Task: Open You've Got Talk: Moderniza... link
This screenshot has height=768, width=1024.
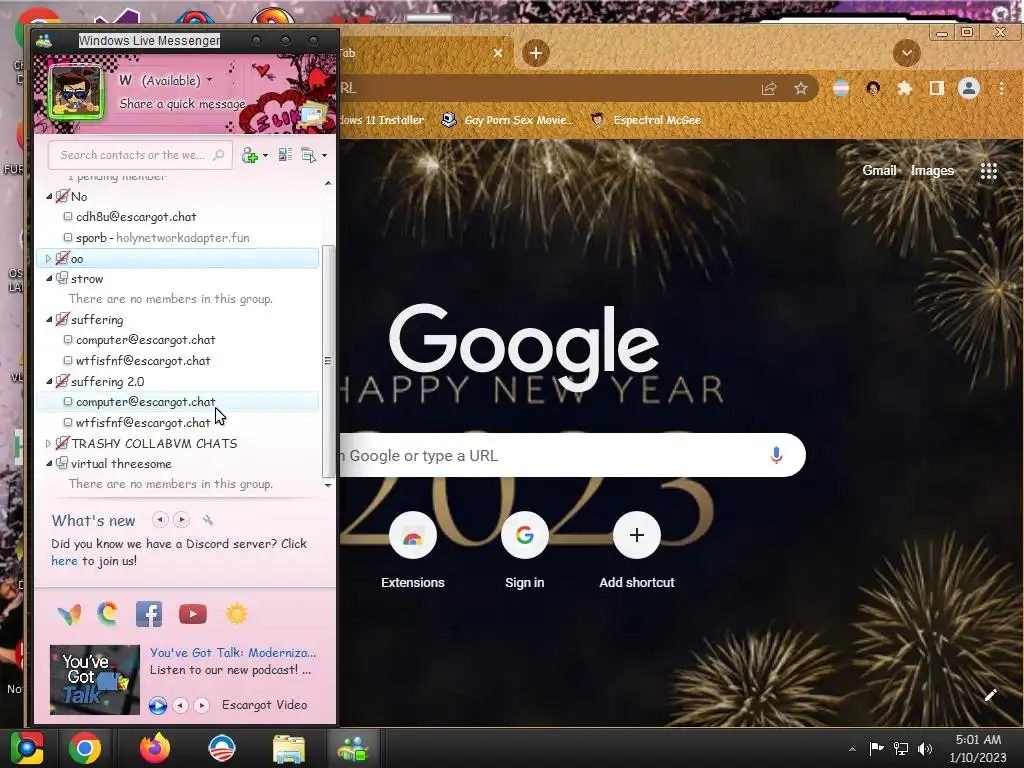Action: point(232,652)
